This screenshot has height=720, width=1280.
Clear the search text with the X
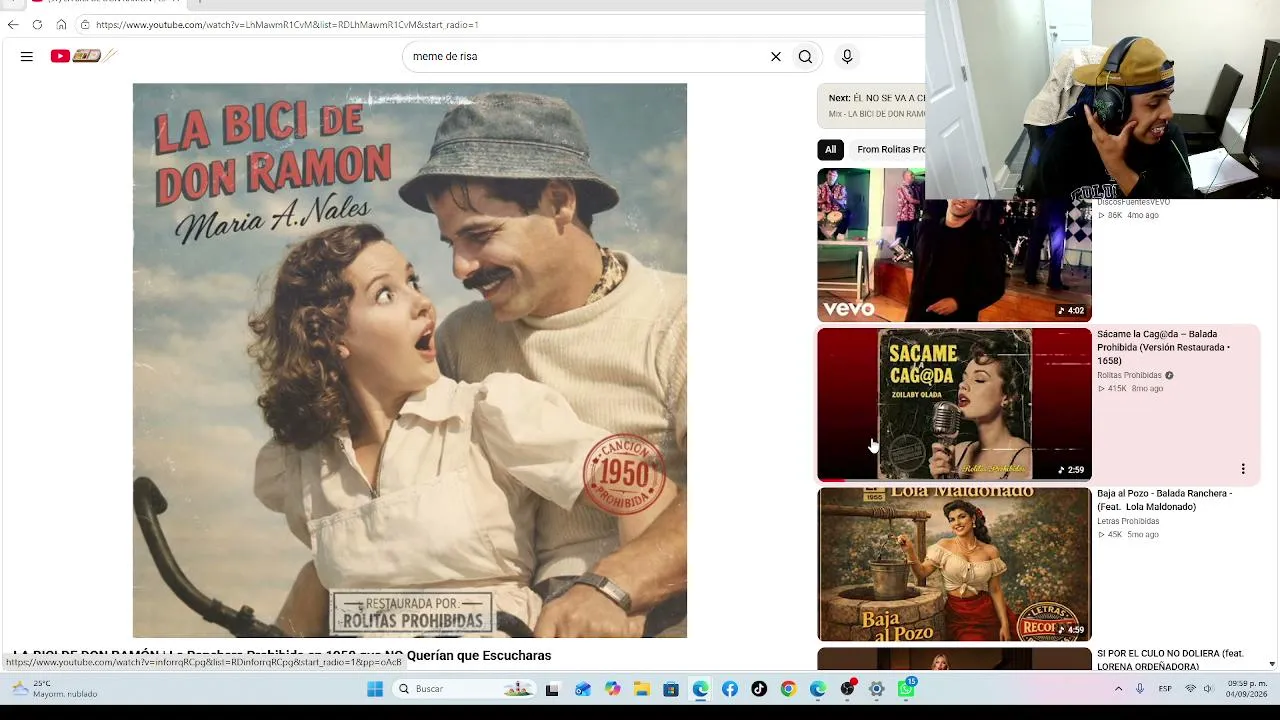click(776, 57)
